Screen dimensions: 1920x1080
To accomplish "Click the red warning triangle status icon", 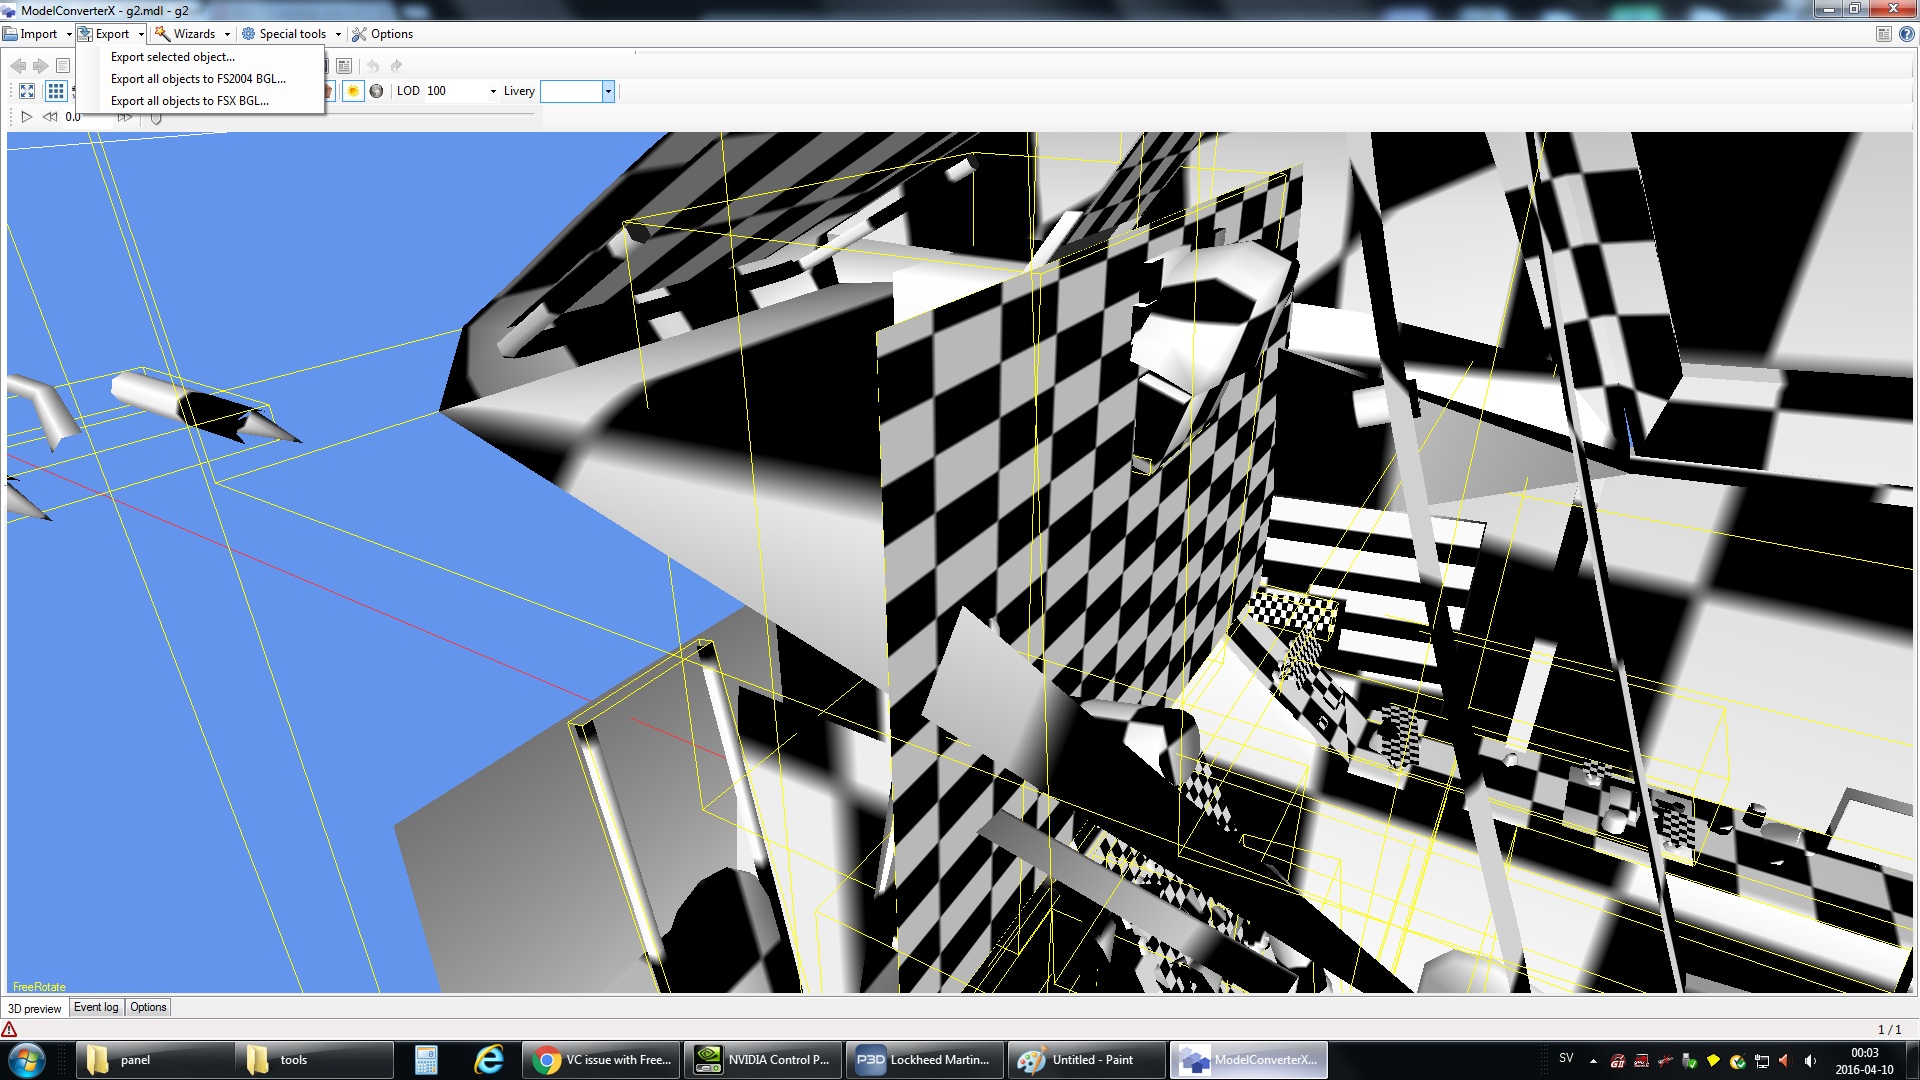I will (x=10, y=1029).
